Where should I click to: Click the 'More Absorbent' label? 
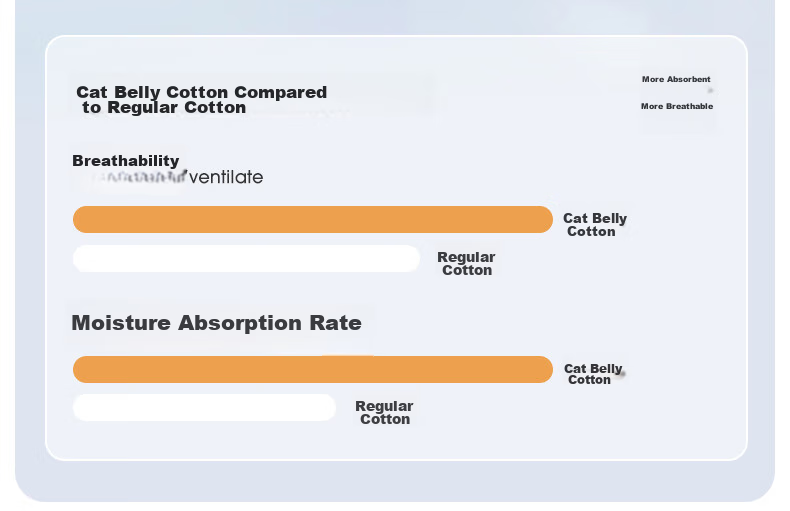pyautogui.click(x=676, y=79)
